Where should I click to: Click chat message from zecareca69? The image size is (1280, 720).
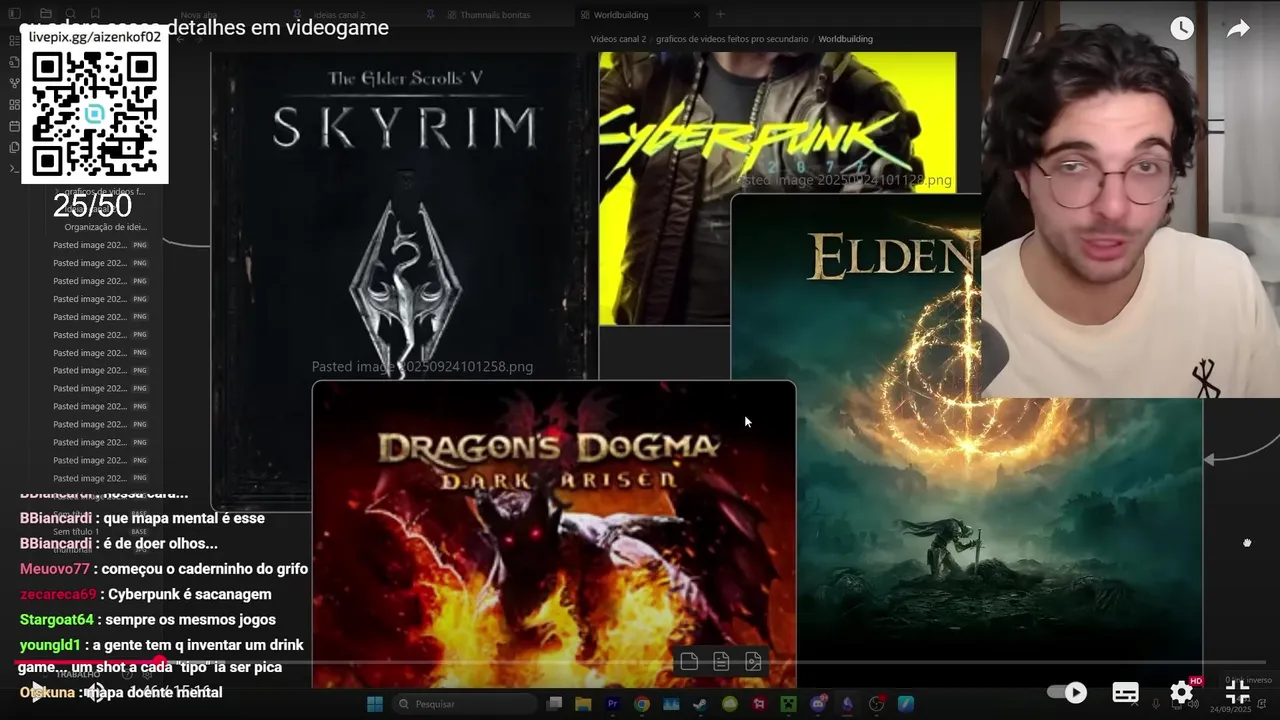pos(146,594)
